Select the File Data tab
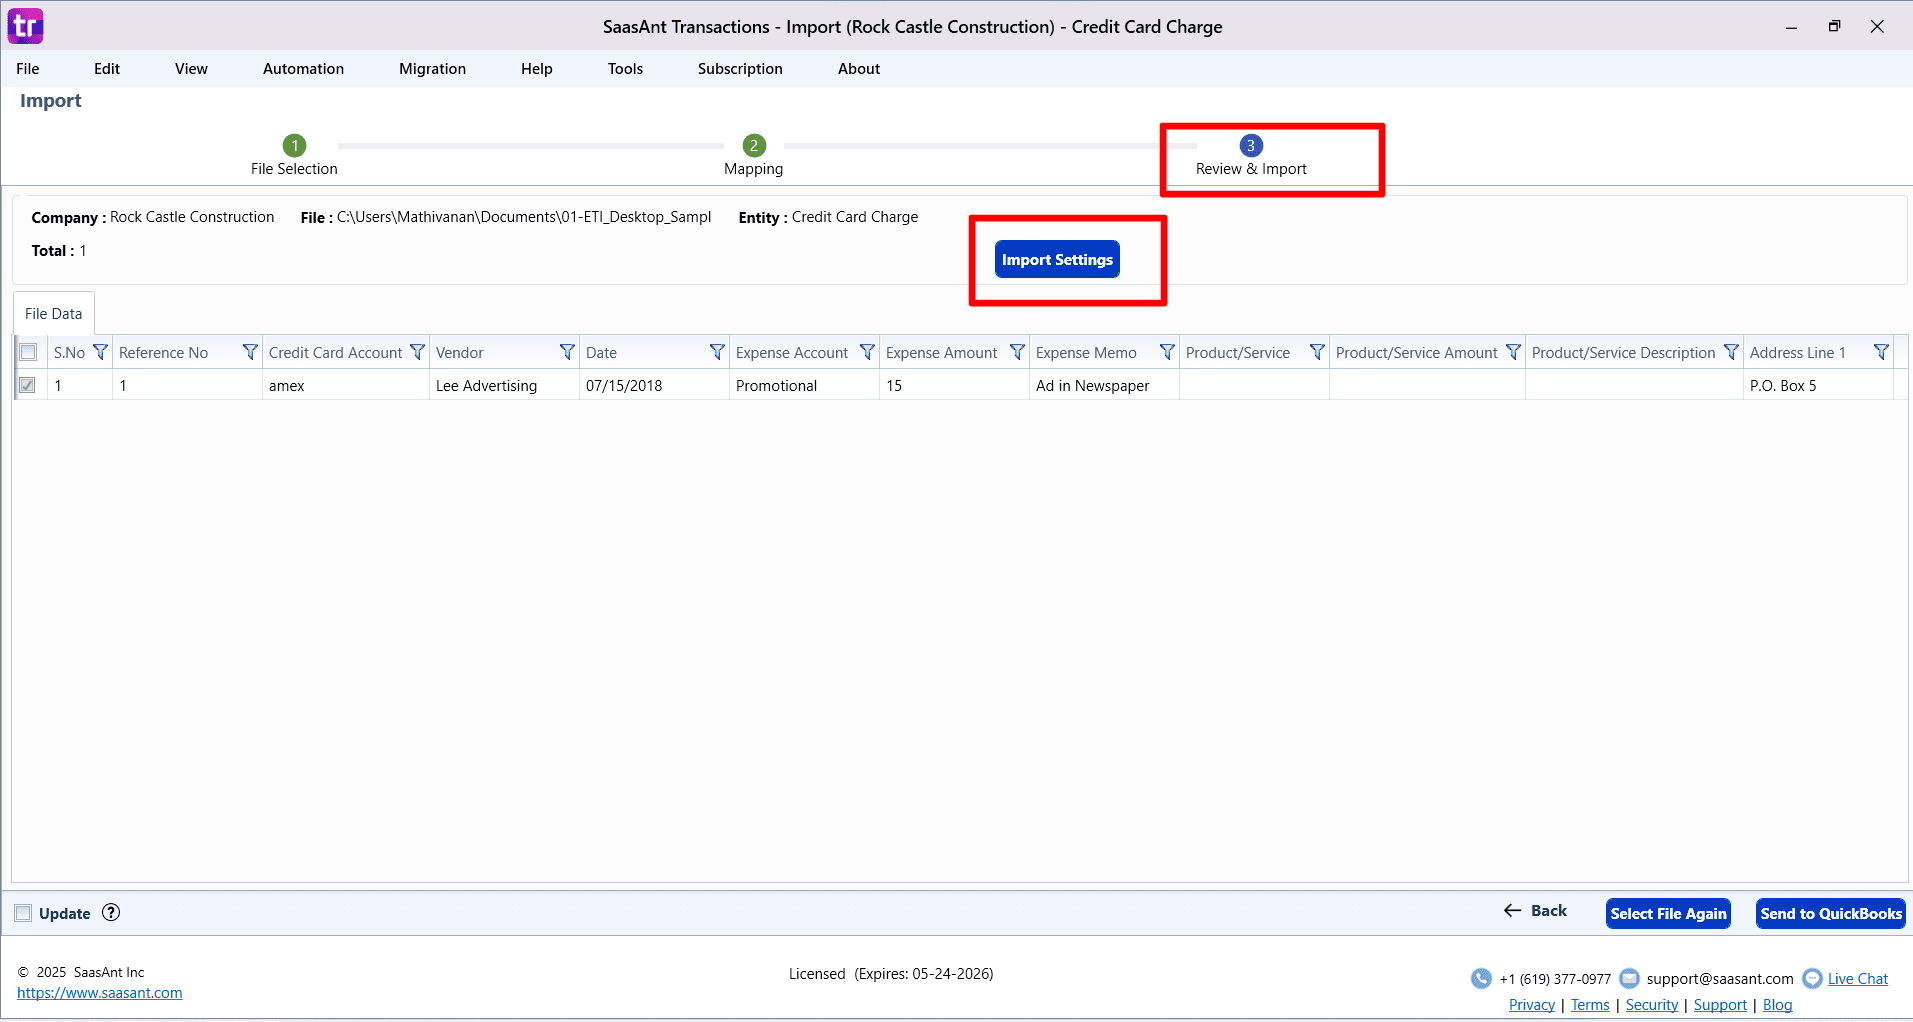Viewport: 1913px width, 1022px height. click(x=54, y=313)
